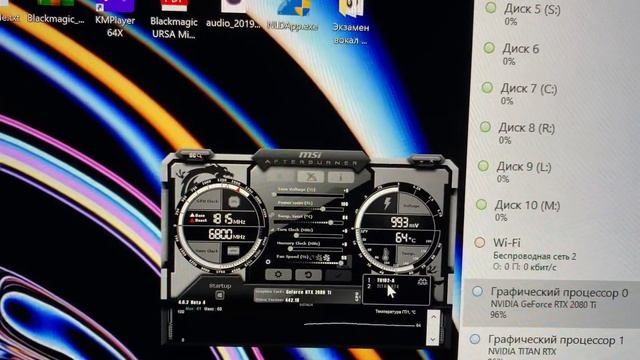Select Диск 10 (M:) in Task Manager
The height and width of the screenshot is (360, 640).
point(551,210)
